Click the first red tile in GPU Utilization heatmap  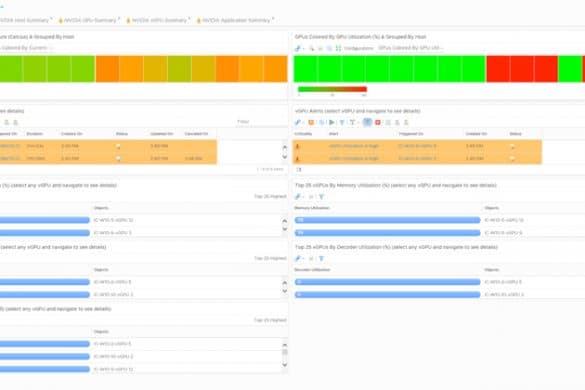(x=498, y=69)
